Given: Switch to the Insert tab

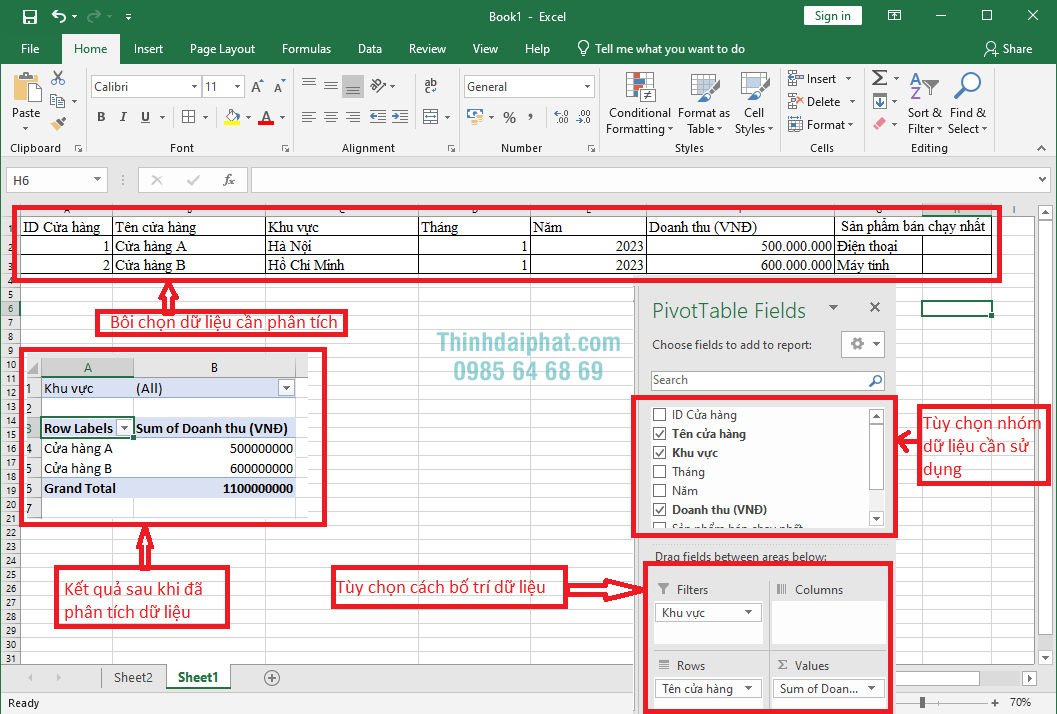Looking at the screenshot, I should click(148, 49).
